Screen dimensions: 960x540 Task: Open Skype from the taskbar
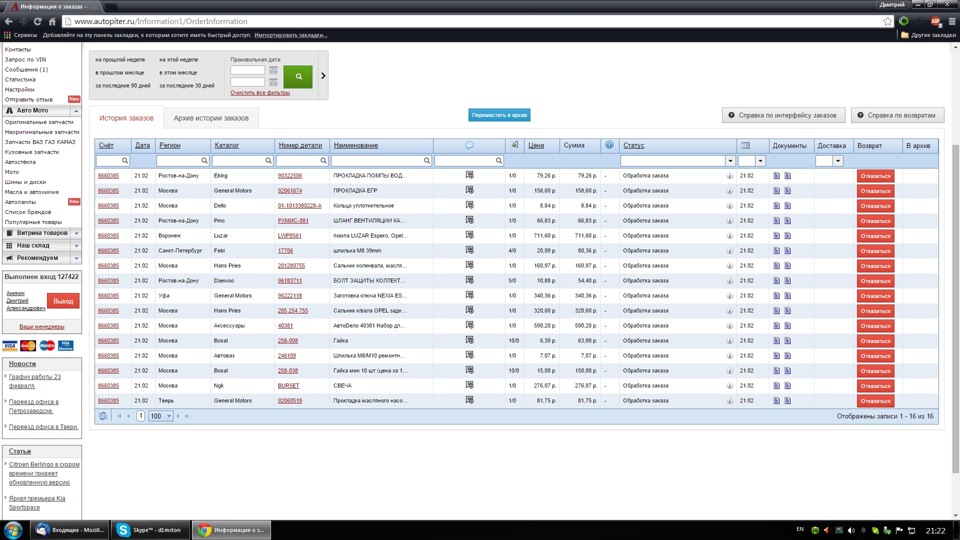coord(150,530)
